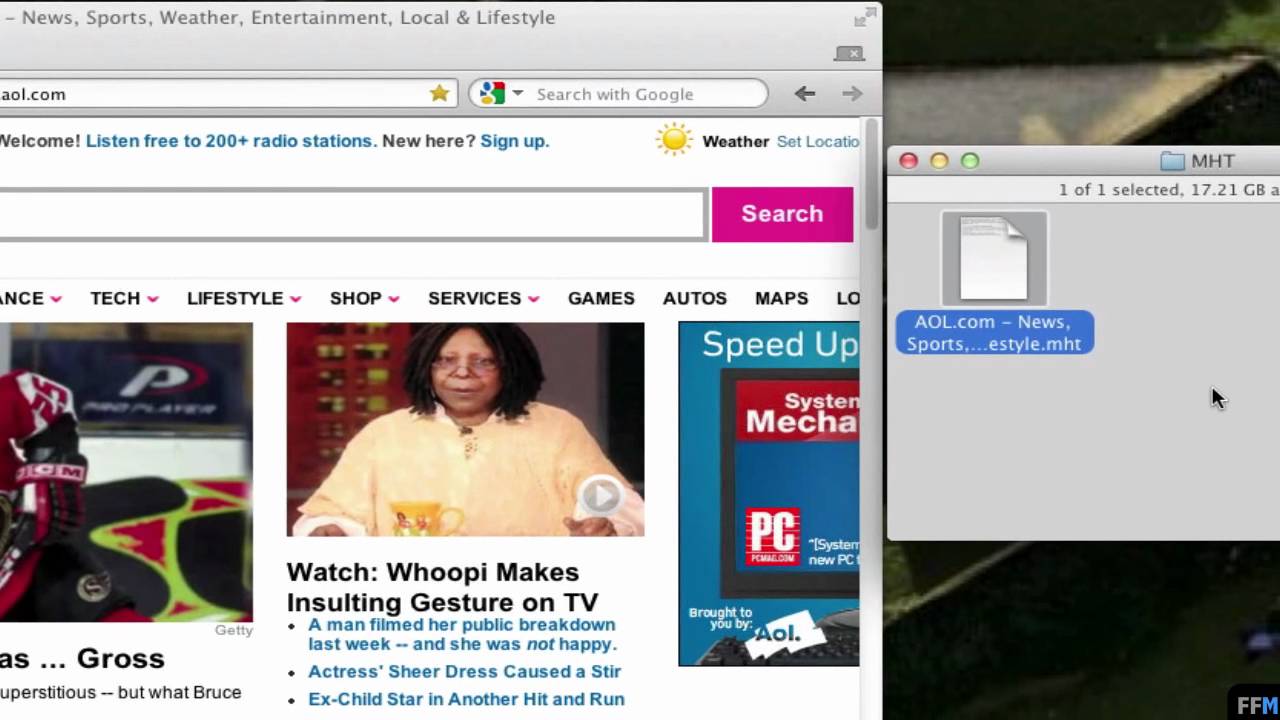Click the green zoom button of the MHT window
The image size is (1280, 720).
[970, 161]
